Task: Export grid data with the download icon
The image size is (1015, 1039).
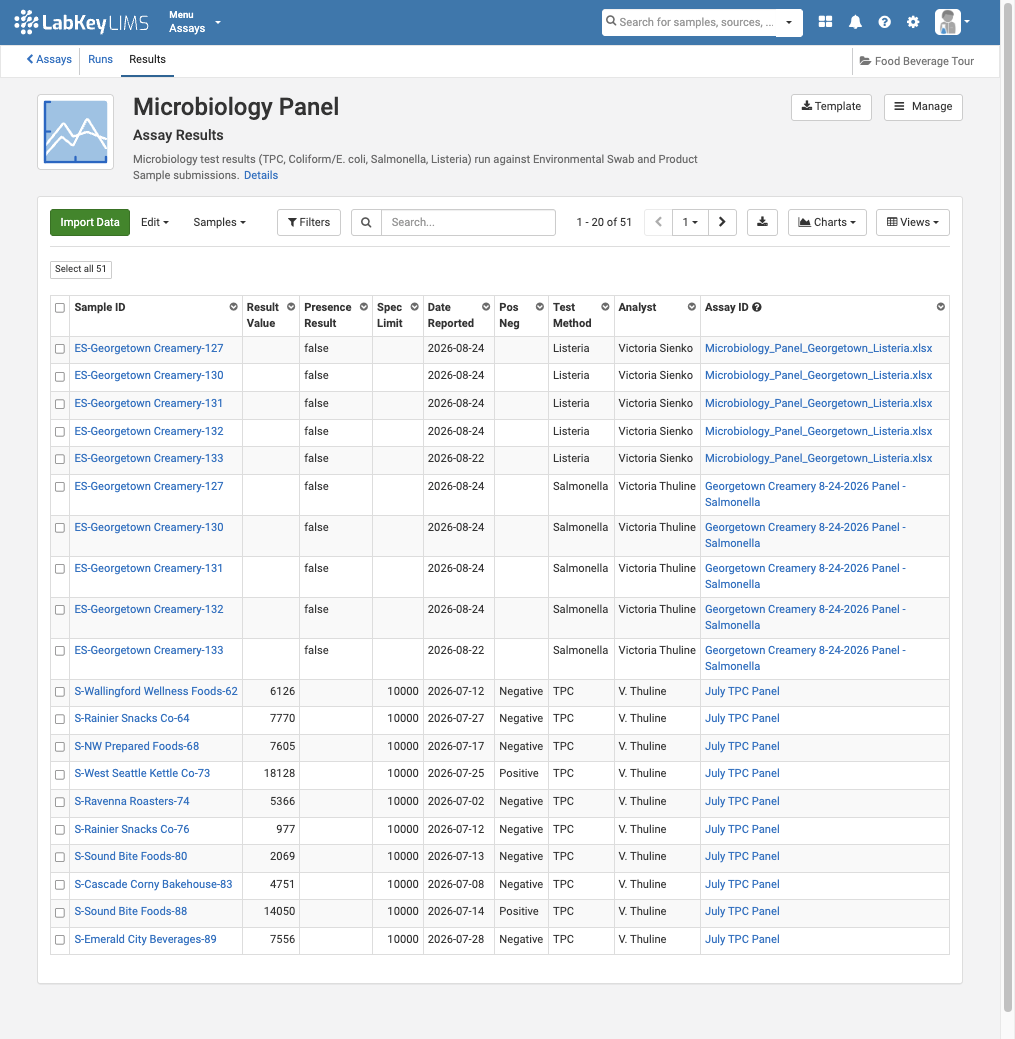Action: [763, 223]
